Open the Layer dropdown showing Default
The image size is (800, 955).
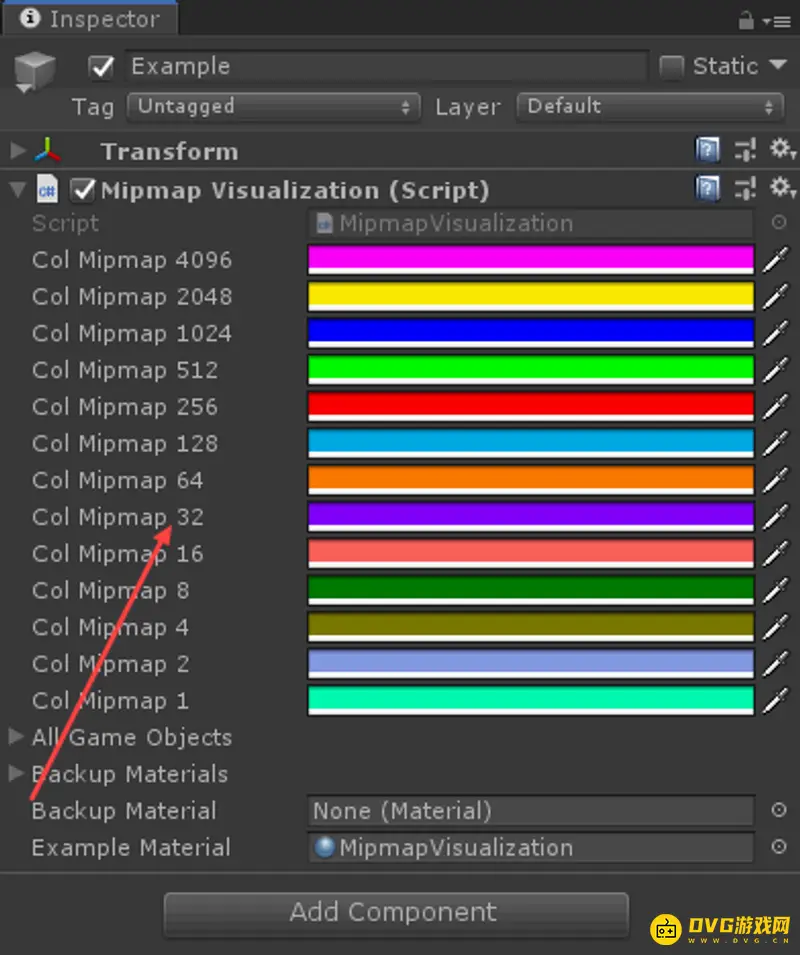click(649, 107)
